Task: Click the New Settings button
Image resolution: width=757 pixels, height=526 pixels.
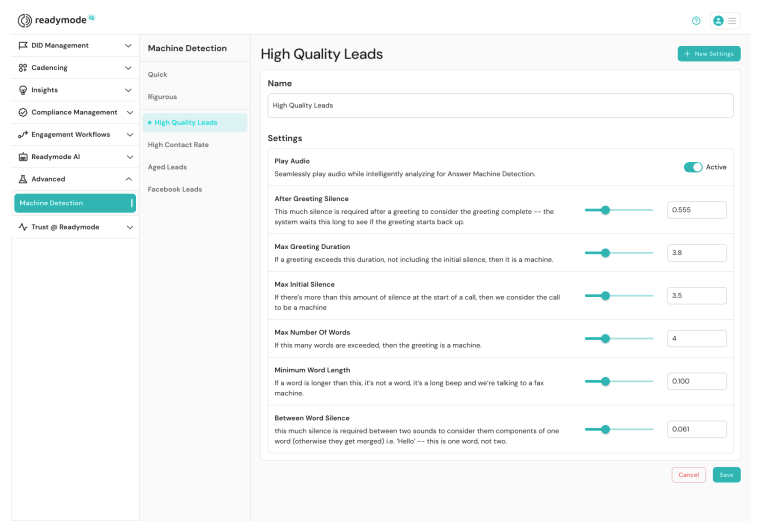Action: tap(709, 53)
